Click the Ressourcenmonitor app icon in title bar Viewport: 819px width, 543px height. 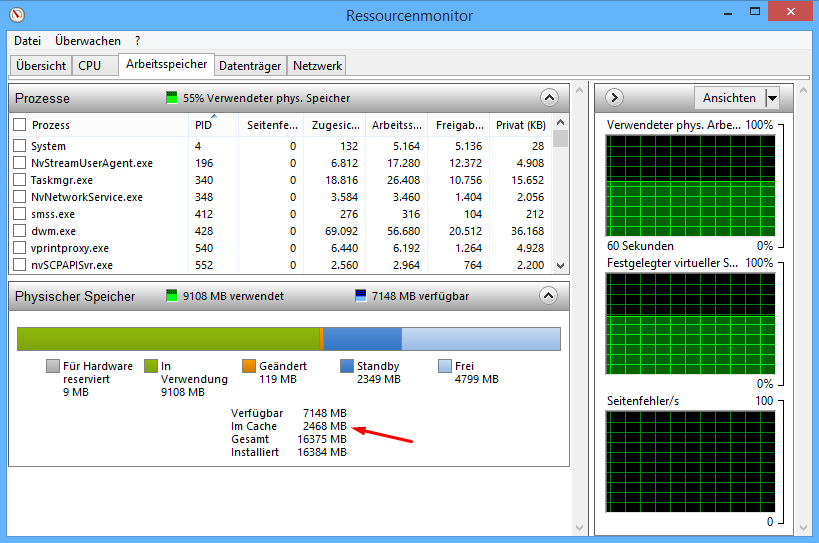(x=17, y=15)
